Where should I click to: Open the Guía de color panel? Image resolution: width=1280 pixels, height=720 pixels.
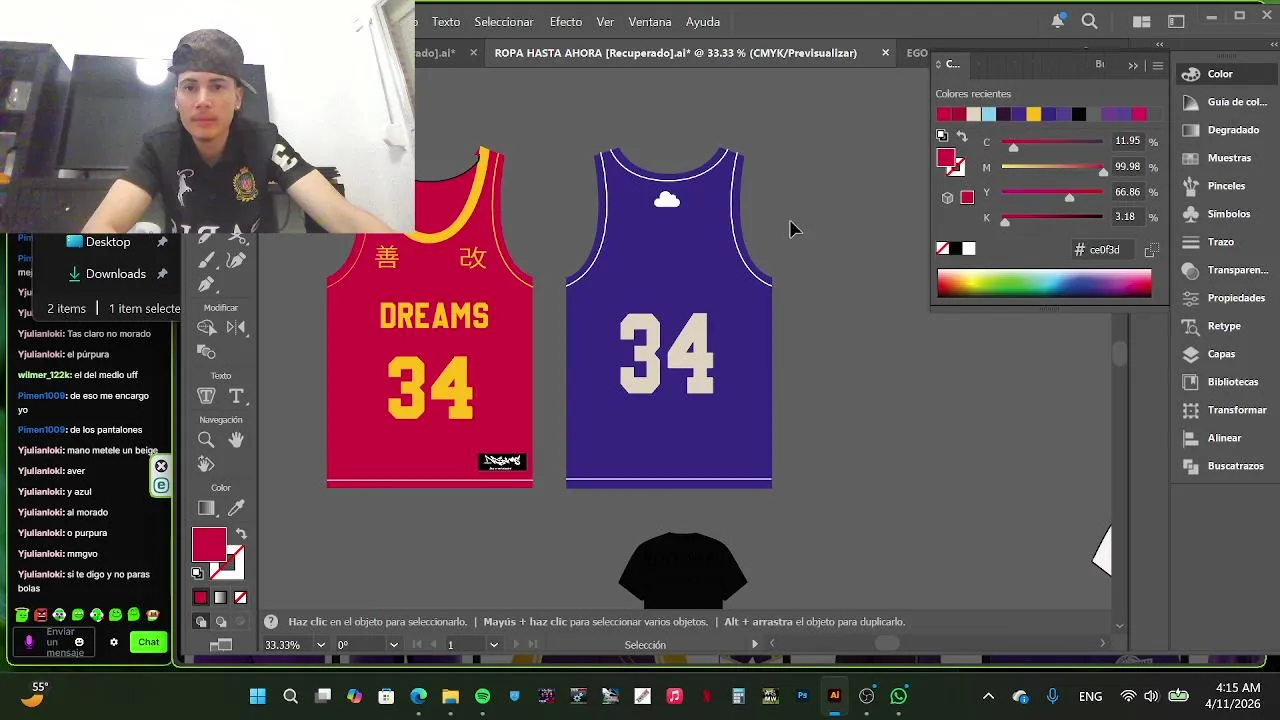1224,102
